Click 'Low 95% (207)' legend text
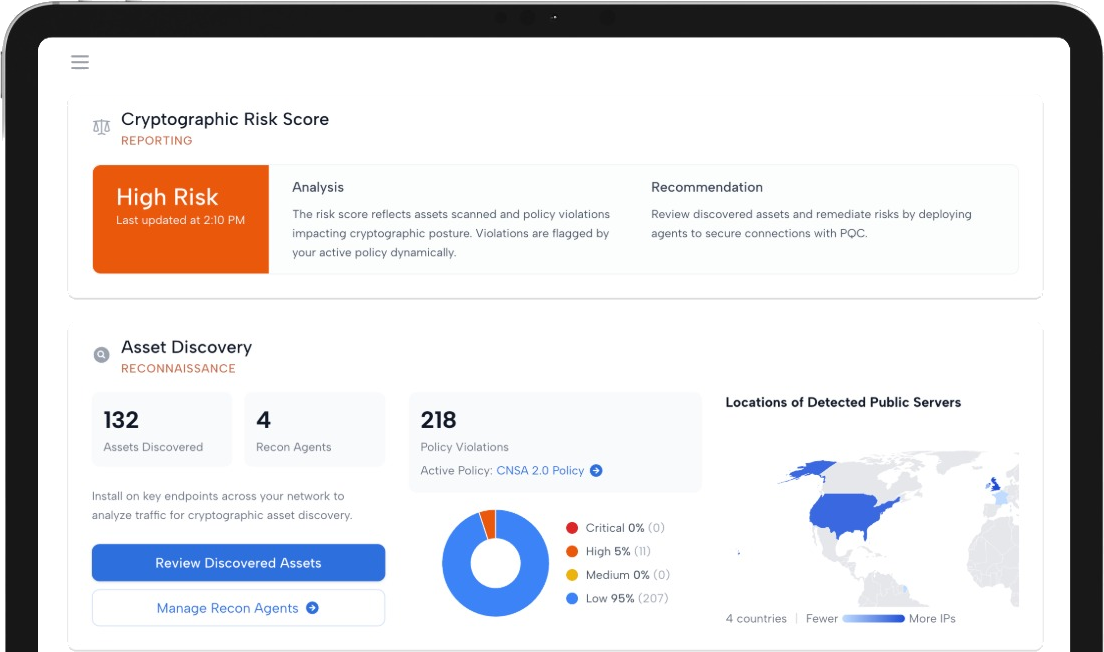This screenshot has width=1104, height=652. point(627,598)
